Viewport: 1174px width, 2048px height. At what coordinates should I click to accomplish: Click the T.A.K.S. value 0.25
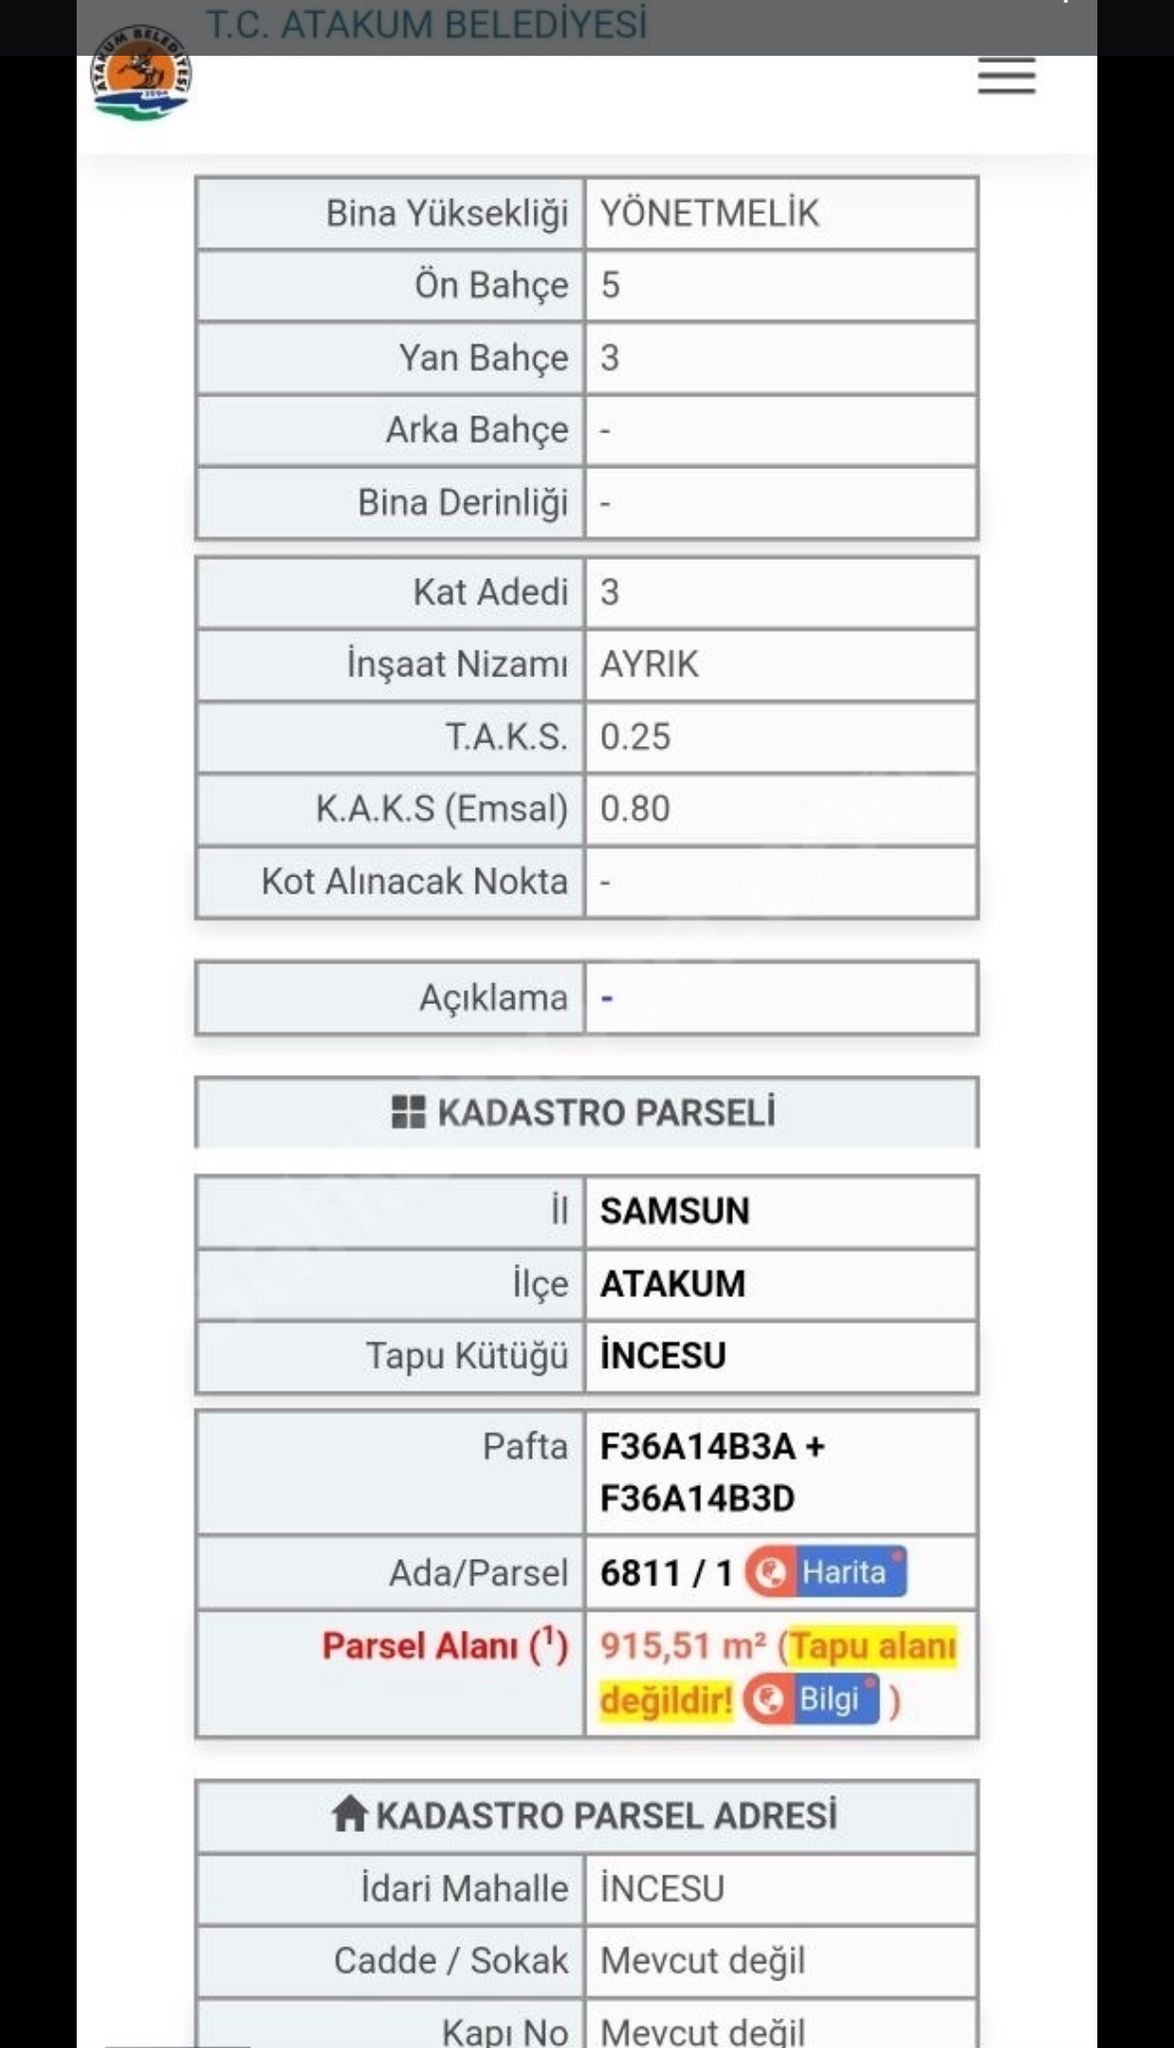click(635, 737)
